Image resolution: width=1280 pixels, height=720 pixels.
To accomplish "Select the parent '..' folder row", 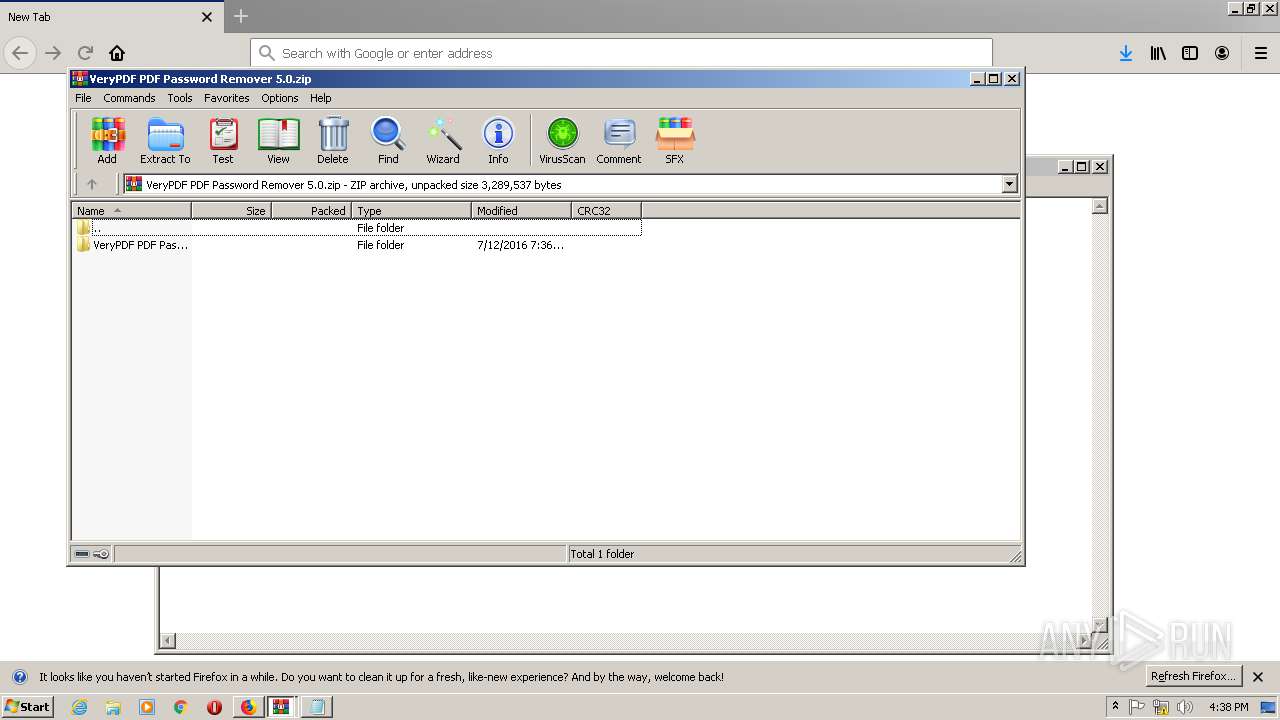I will (357, 228).
